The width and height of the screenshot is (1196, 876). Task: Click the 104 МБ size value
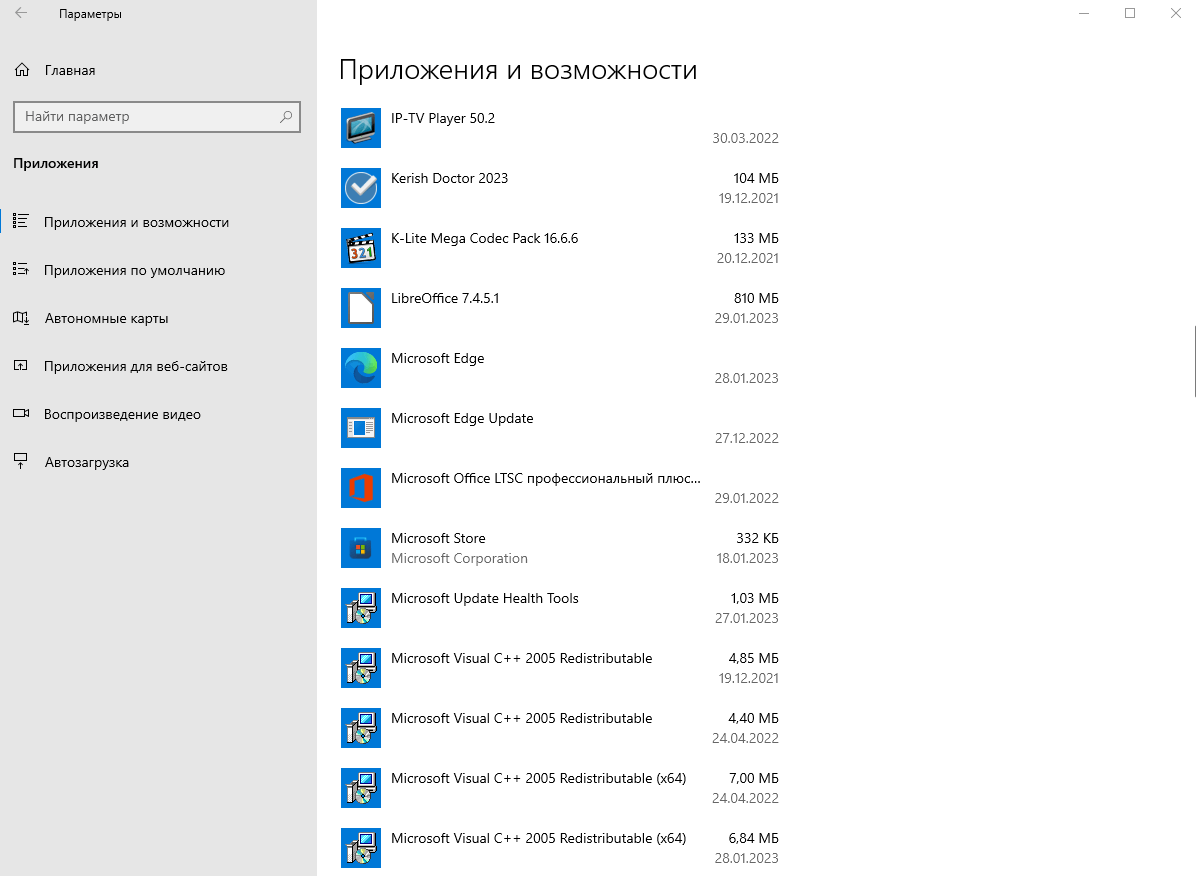point(756,179)
